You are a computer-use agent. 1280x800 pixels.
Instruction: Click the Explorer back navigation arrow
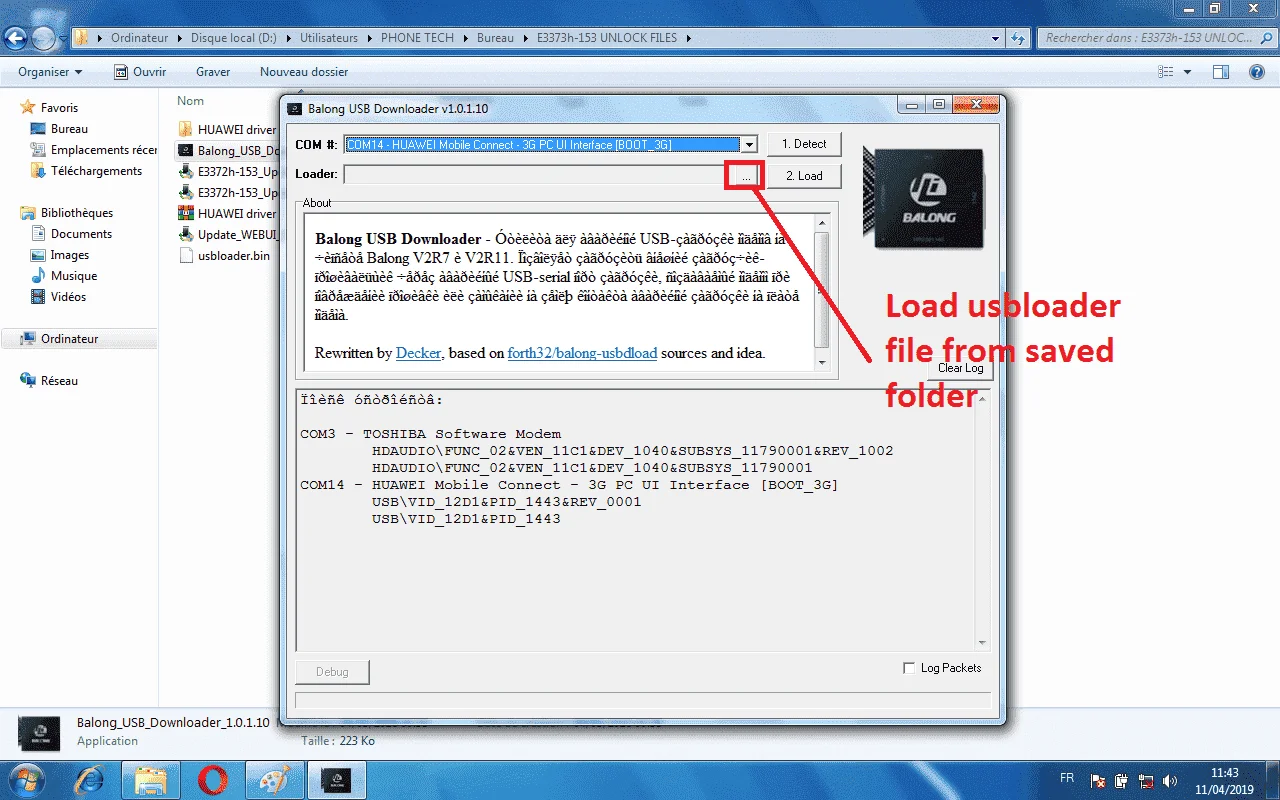click(16, 39)
